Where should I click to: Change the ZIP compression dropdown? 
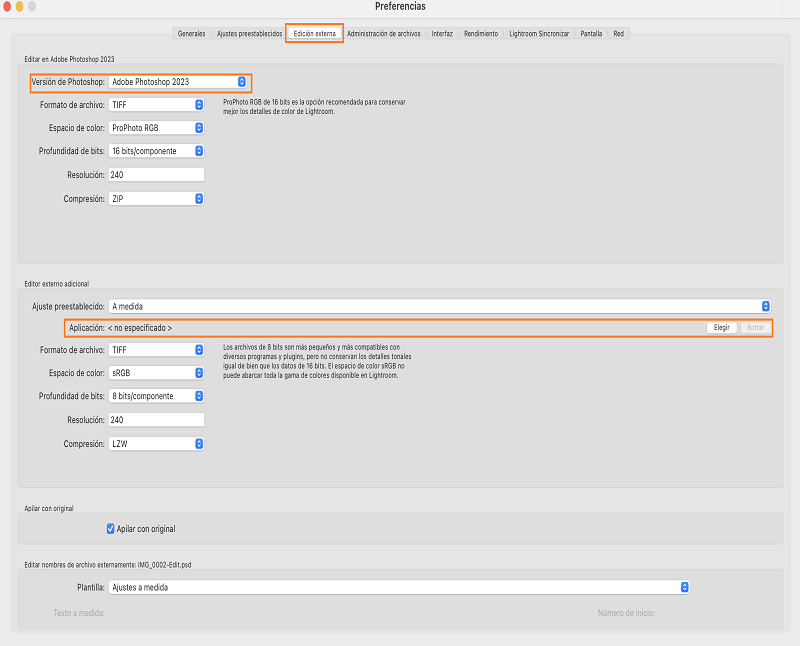pyautogui.click(x=156, y=199)
